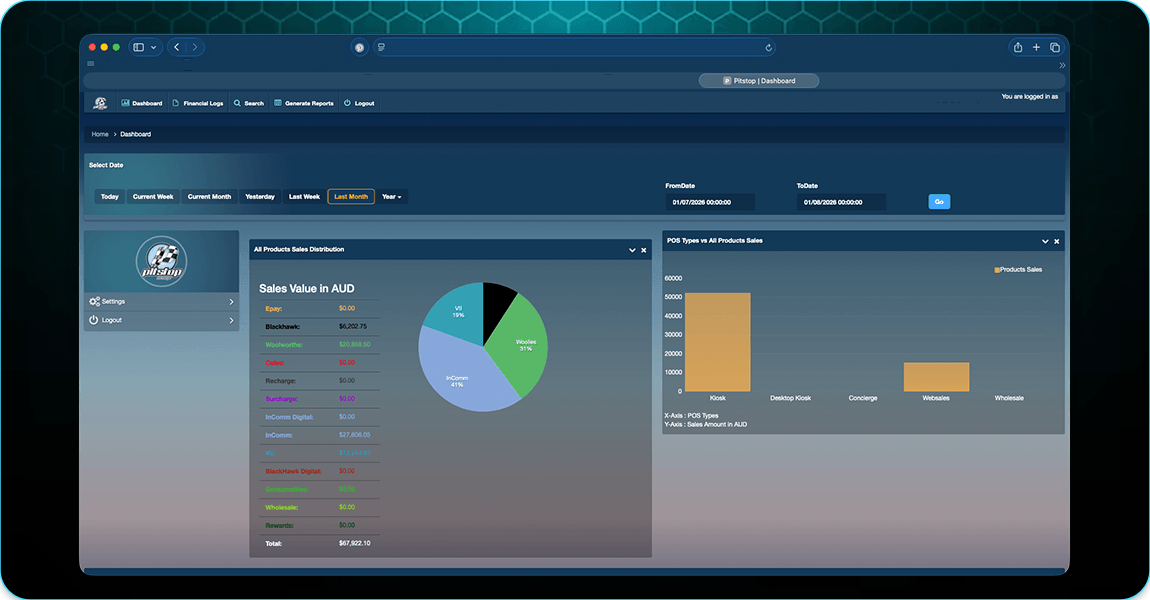Select the Current Week filter

[x=153, y=197]
